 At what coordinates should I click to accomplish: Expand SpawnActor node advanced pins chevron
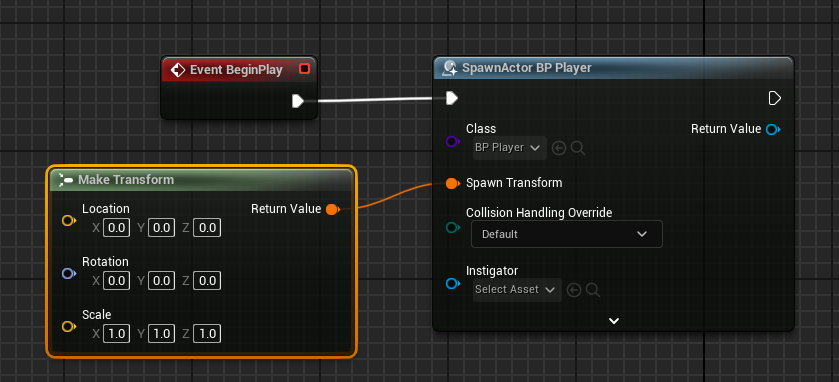(614, 321)
